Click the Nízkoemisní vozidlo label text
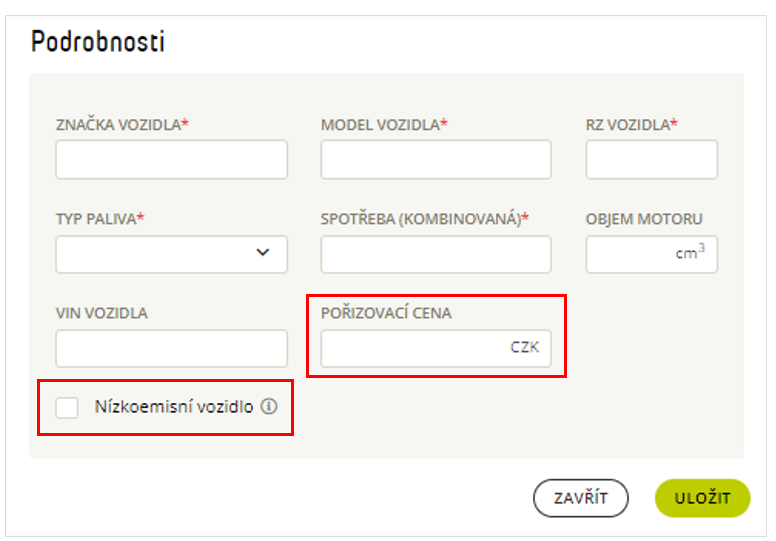Viewport: 776px width, 541px height. coord(174,406)
